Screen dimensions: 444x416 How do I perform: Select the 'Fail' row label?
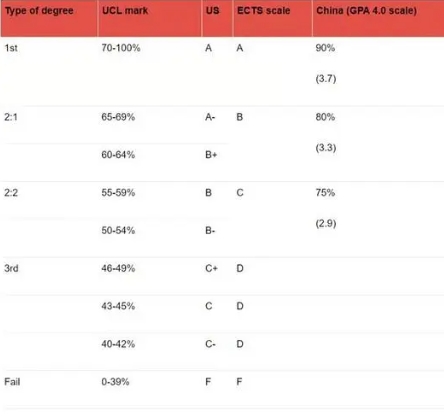pyautogui.click(x=12, y=382)
